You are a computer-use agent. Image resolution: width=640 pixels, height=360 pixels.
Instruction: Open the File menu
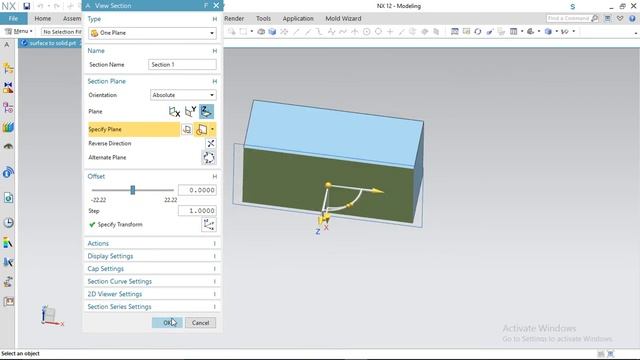click(x=13, y=18)
